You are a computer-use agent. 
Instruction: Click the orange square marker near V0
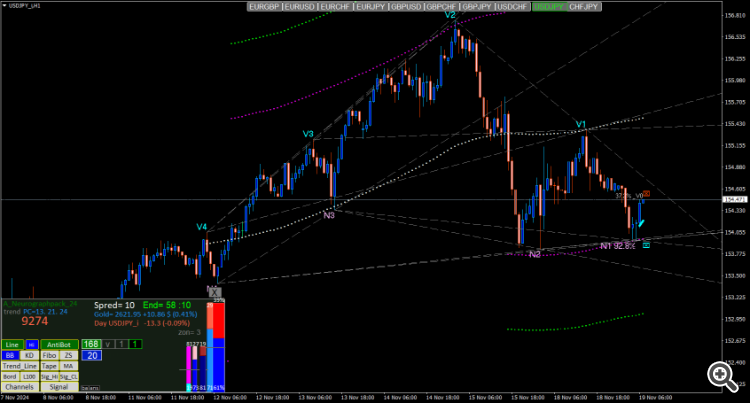point(647,194)
